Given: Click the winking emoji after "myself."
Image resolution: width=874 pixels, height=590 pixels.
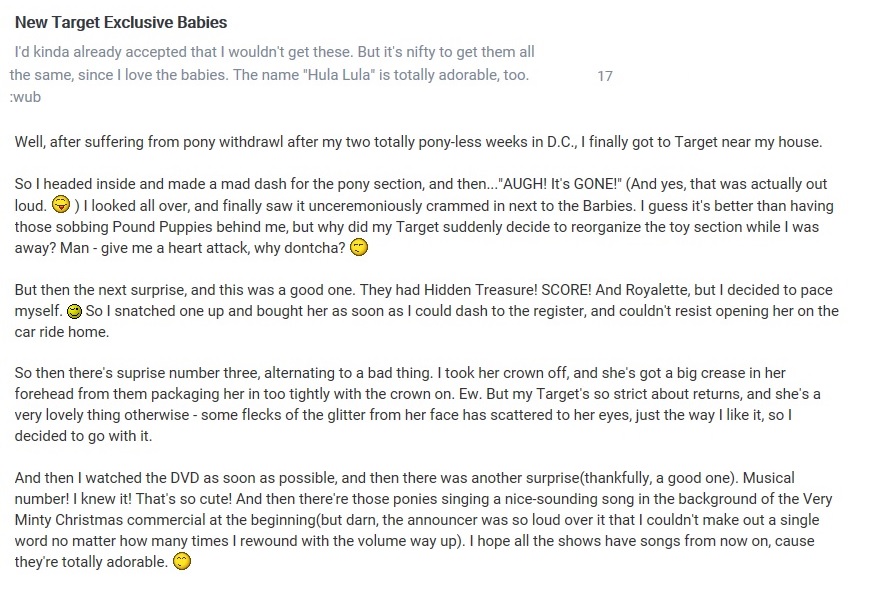Looking at the screenshot, I should [74, 311].
